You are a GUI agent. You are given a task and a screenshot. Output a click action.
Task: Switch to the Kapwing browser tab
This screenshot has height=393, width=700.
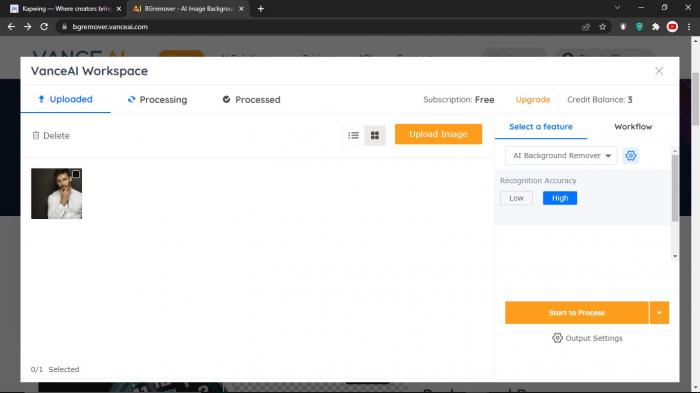(x=65, y=8)
